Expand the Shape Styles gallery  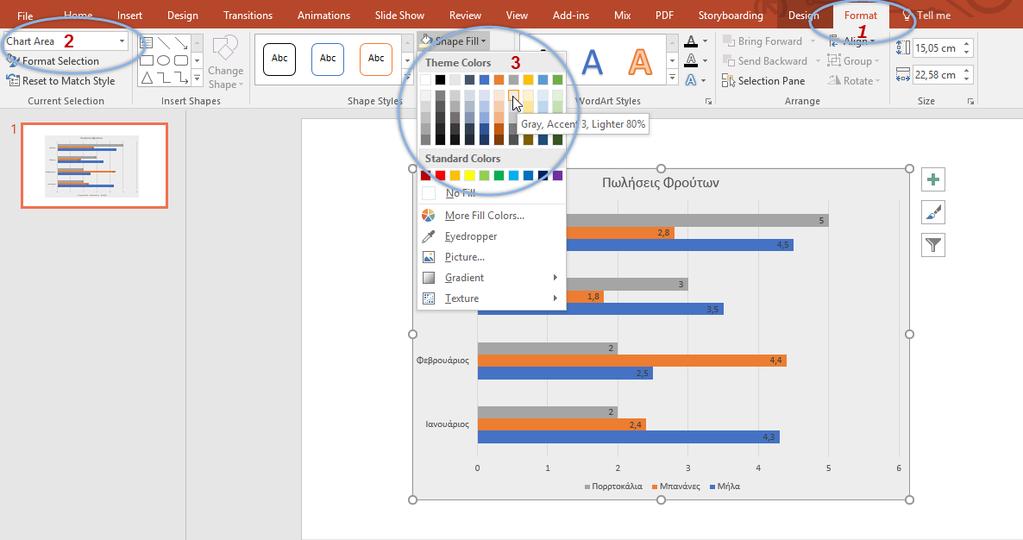[x=407, y=78]
